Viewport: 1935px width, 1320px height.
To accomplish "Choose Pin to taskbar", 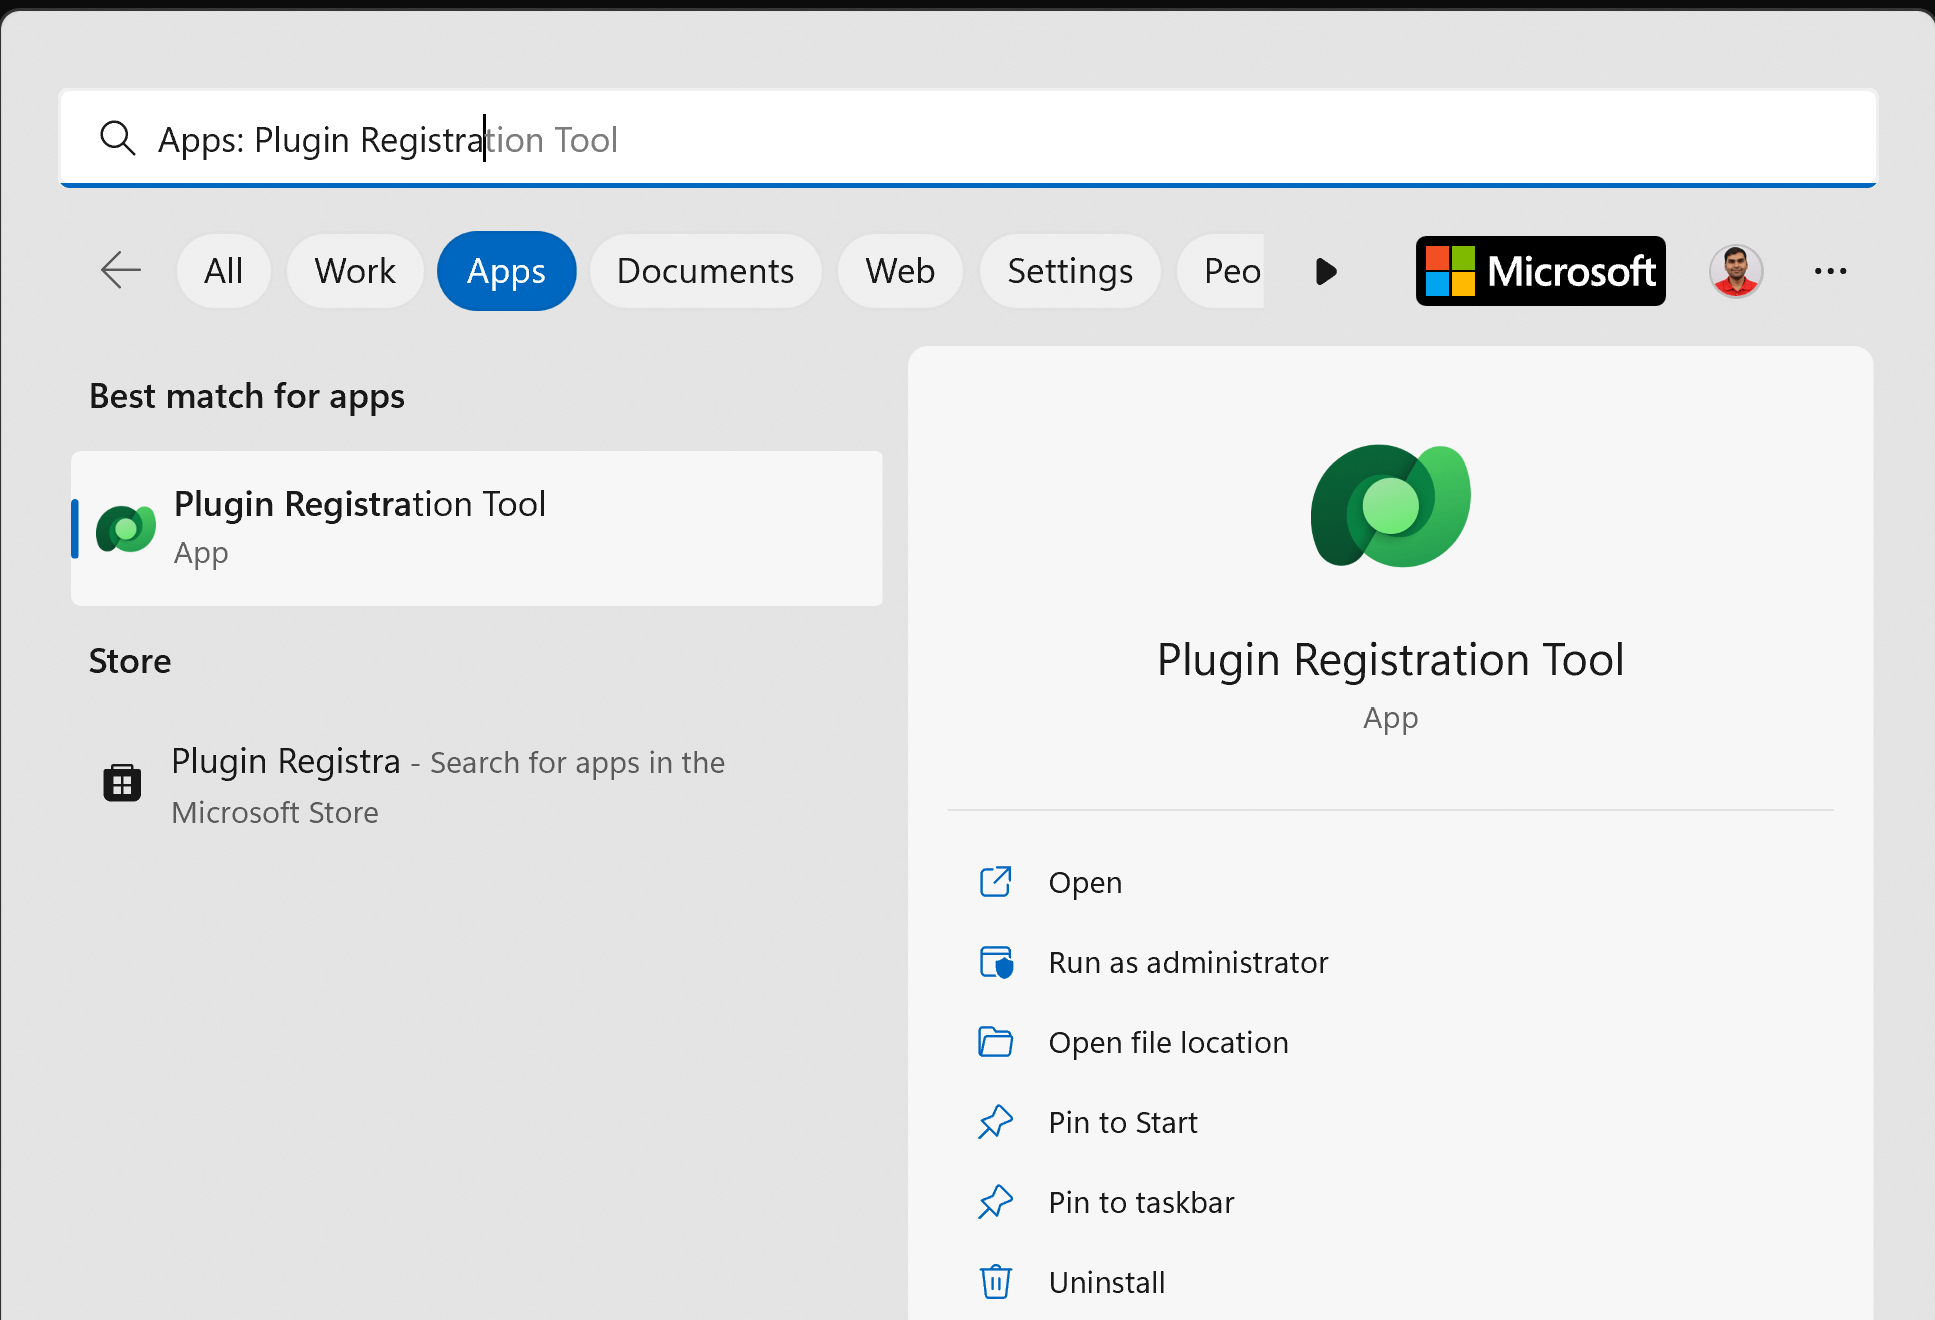I will (x=1390, y=1202).
